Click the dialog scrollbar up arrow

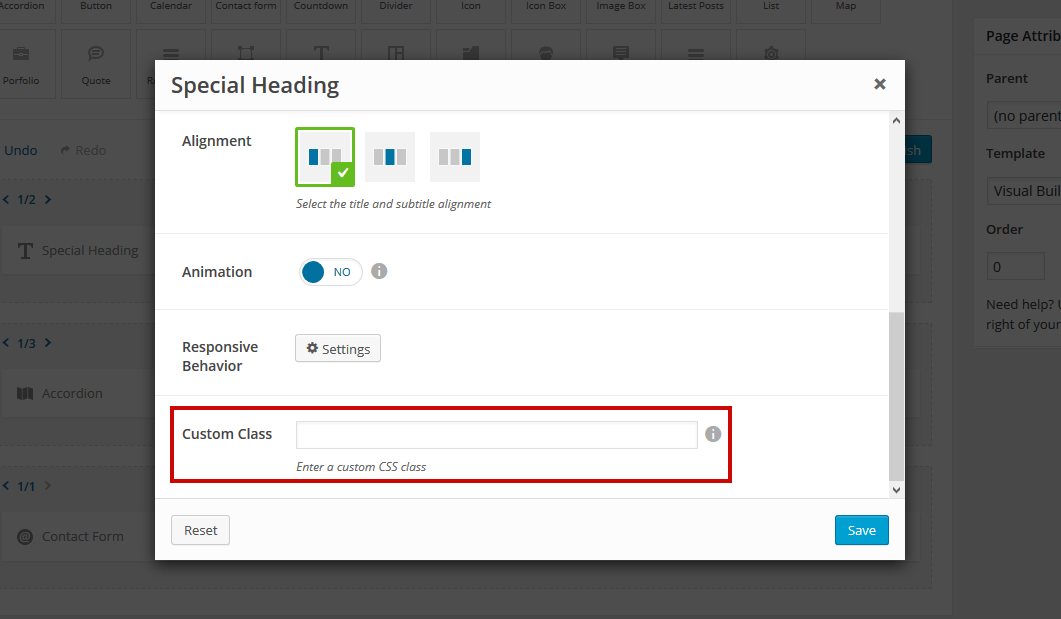tap(897, 120)
